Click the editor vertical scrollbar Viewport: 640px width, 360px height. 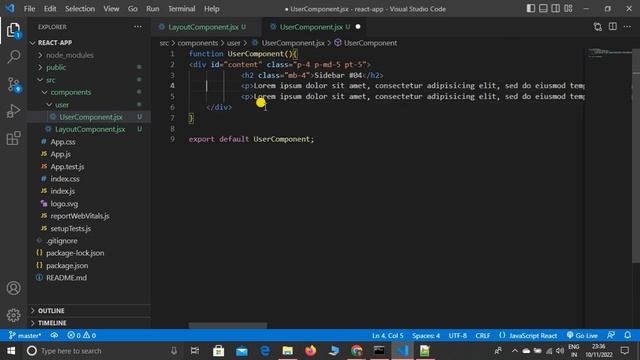pyautogui.click(x=636, y=155)
